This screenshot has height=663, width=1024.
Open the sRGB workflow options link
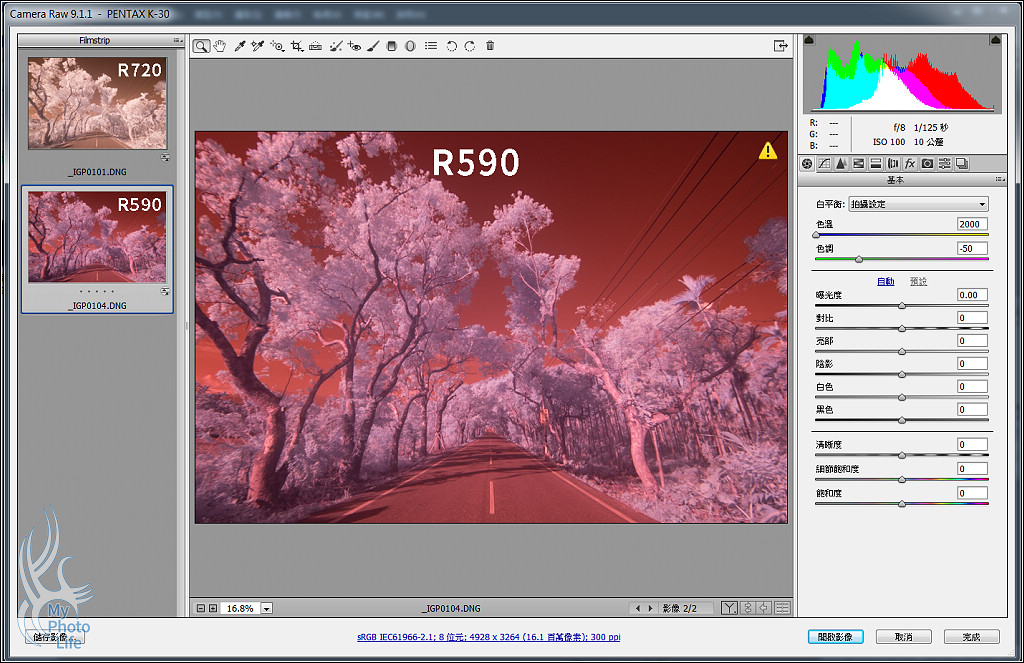(x=489, y=637)
